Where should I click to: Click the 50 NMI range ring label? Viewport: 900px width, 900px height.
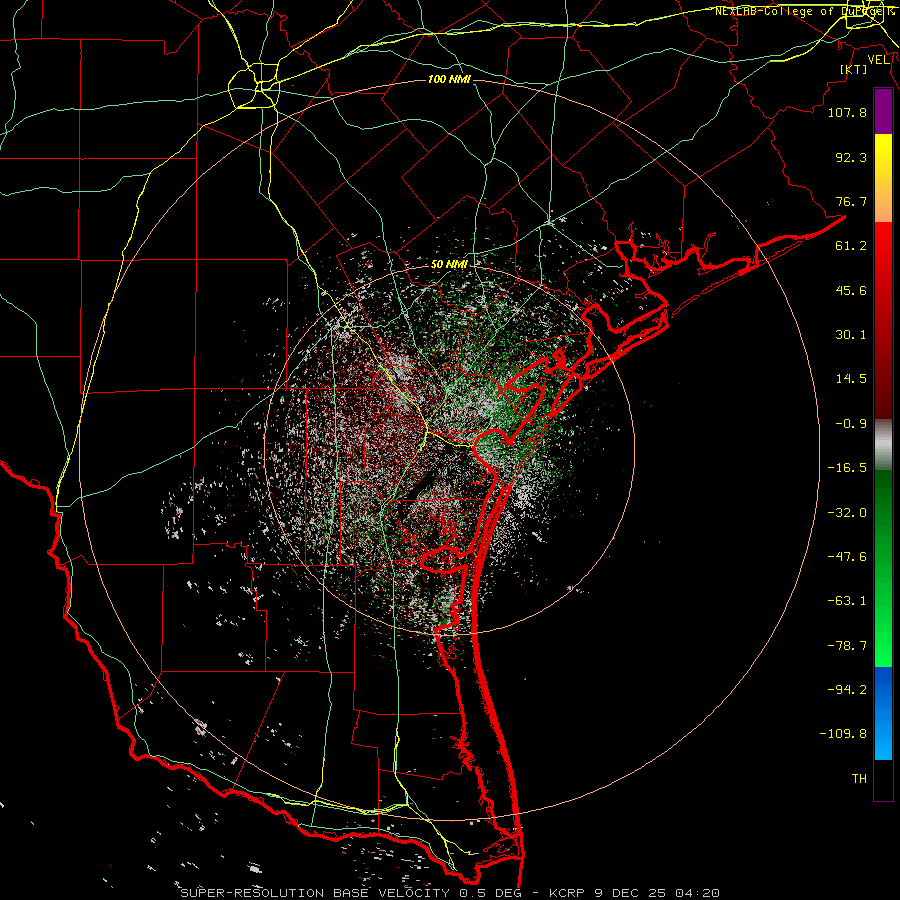[449, 264]
